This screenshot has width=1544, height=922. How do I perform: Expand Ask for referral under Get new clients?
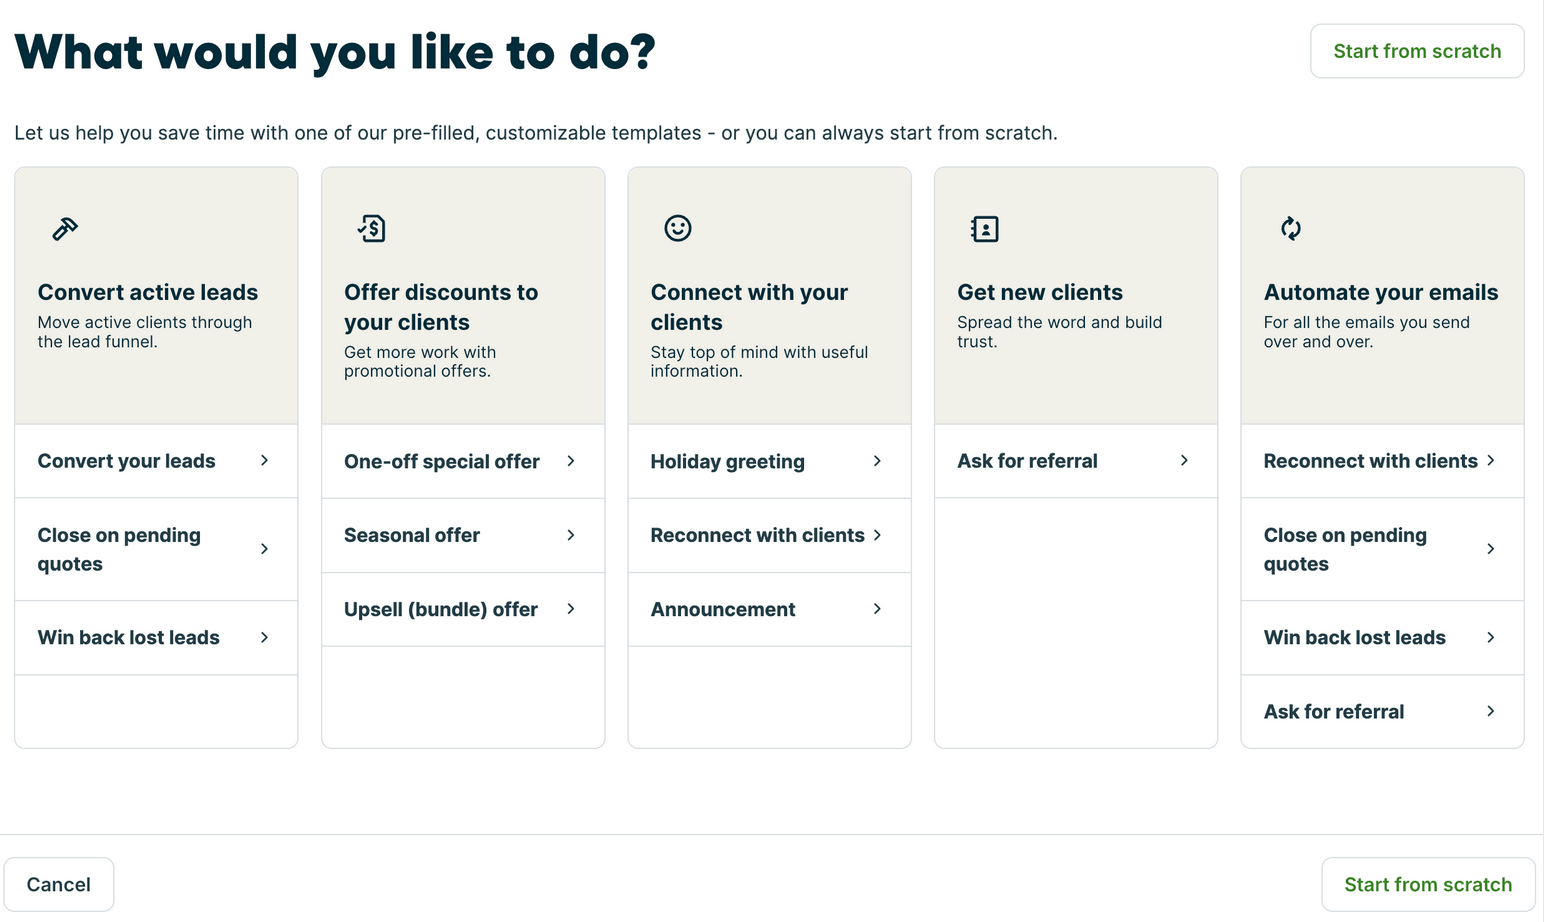[x=1075, y=461]
